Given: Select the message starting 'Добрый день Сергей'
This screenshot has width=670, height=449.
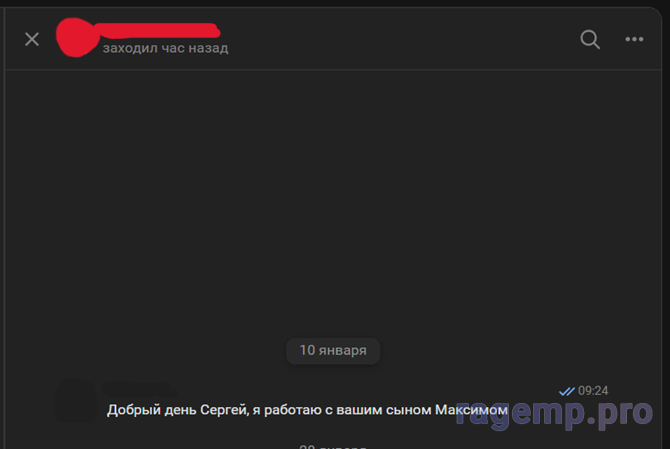Looking at the screenshot, I should [x=307, y=410].
